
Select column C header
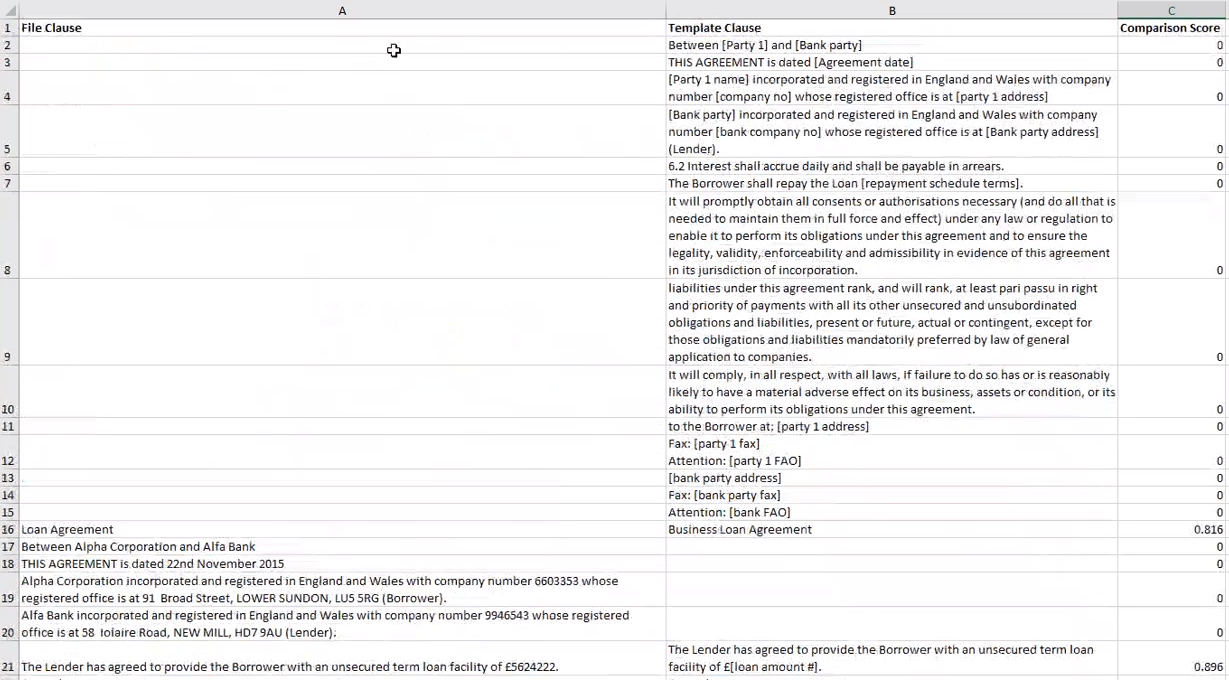click(x=1172, y=10)
